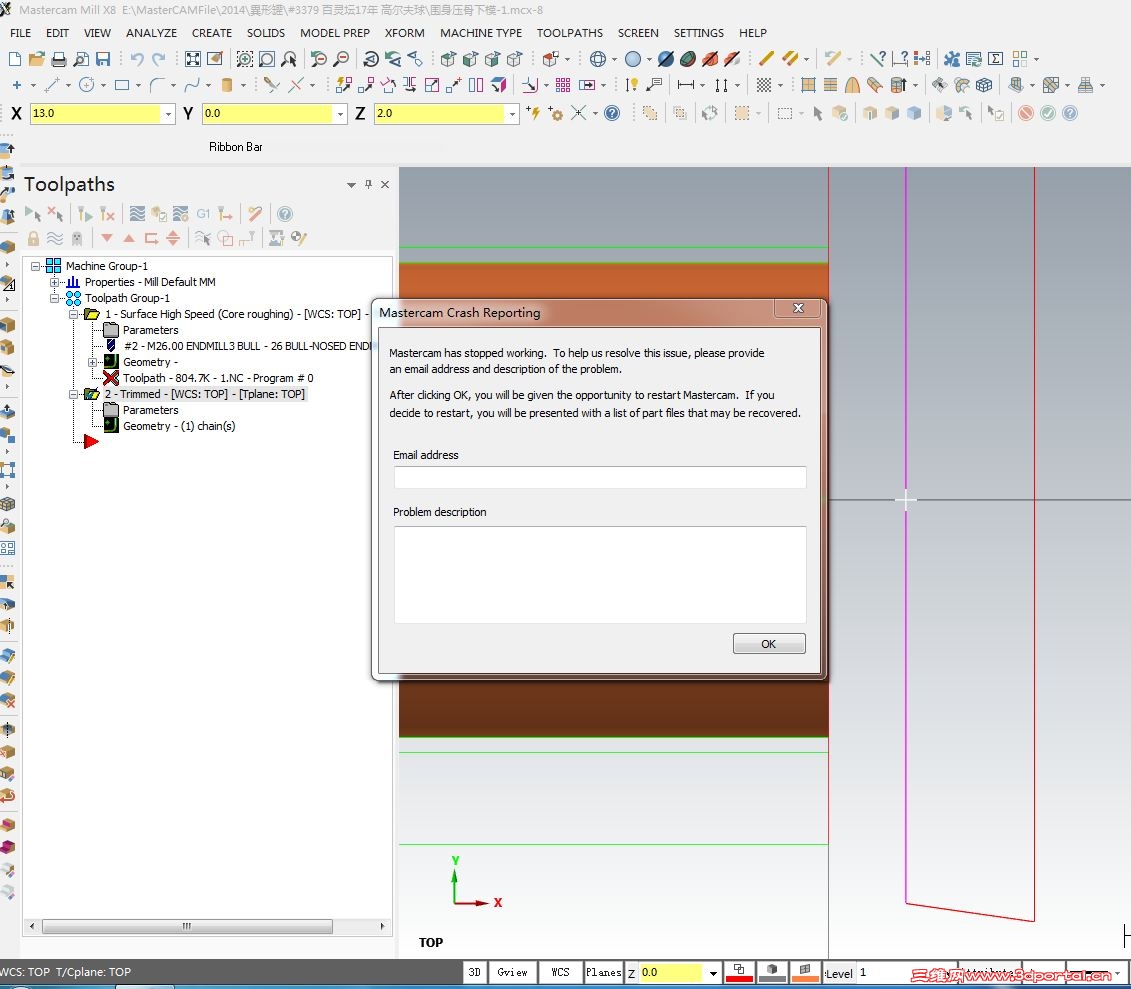Click Select all operations icon in Toolpaths
This screenshot has height=989, width=1131.
[x=32, y=214]
